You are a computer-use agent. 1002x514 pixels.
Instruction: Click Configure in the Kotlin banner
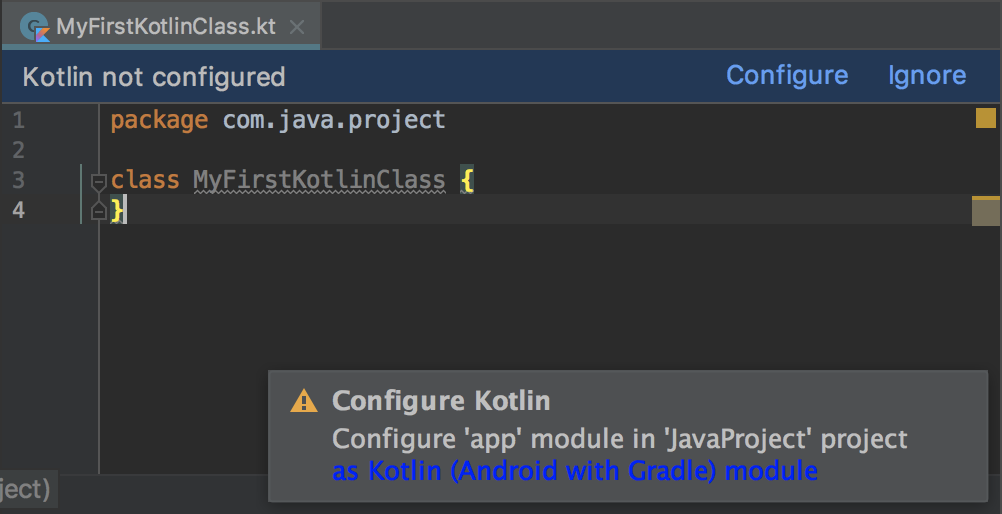coord(786,76)
